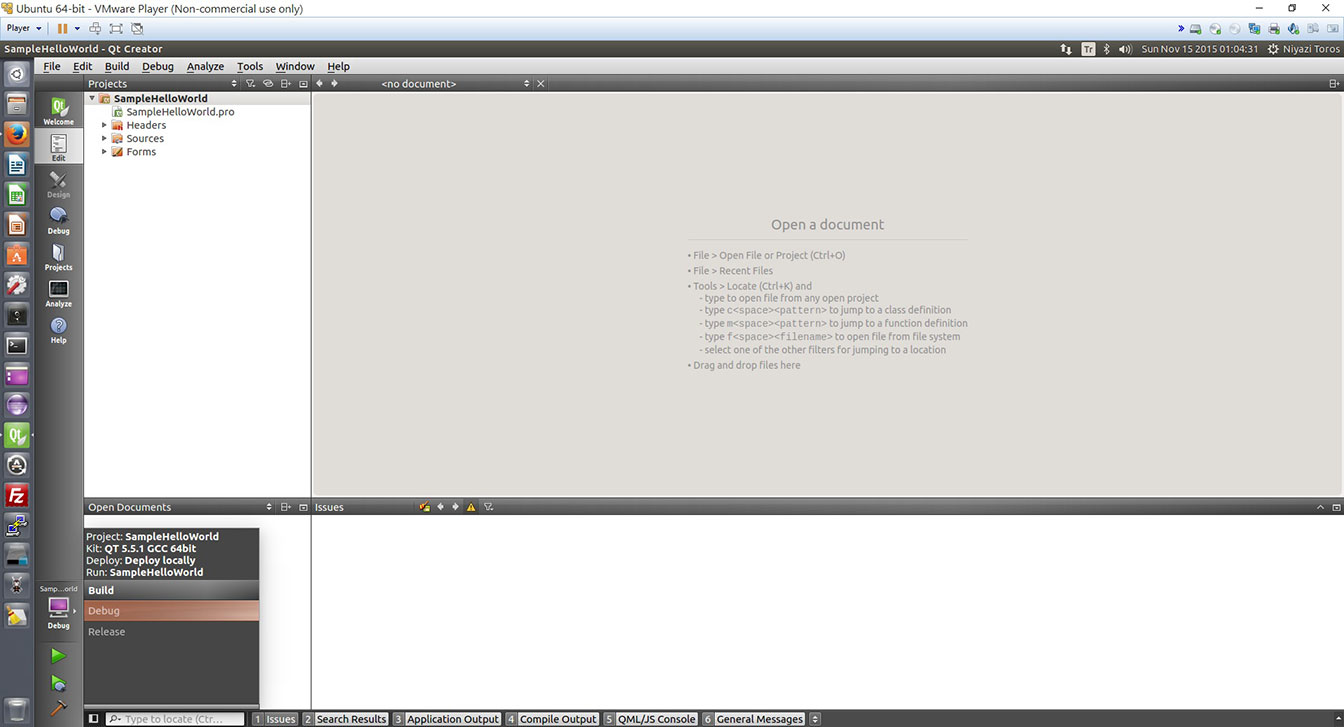Go to next issue

click(455, 507)
